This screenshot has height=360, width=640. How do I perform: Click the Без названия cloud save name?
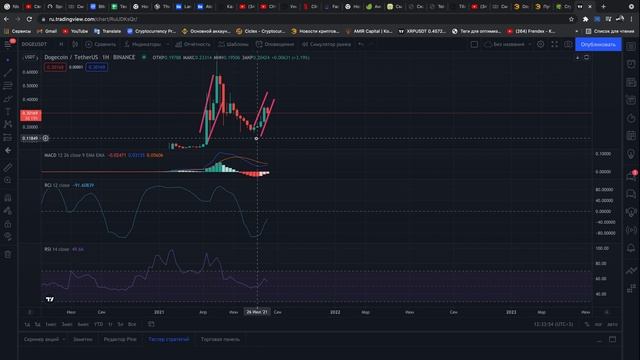504,44
